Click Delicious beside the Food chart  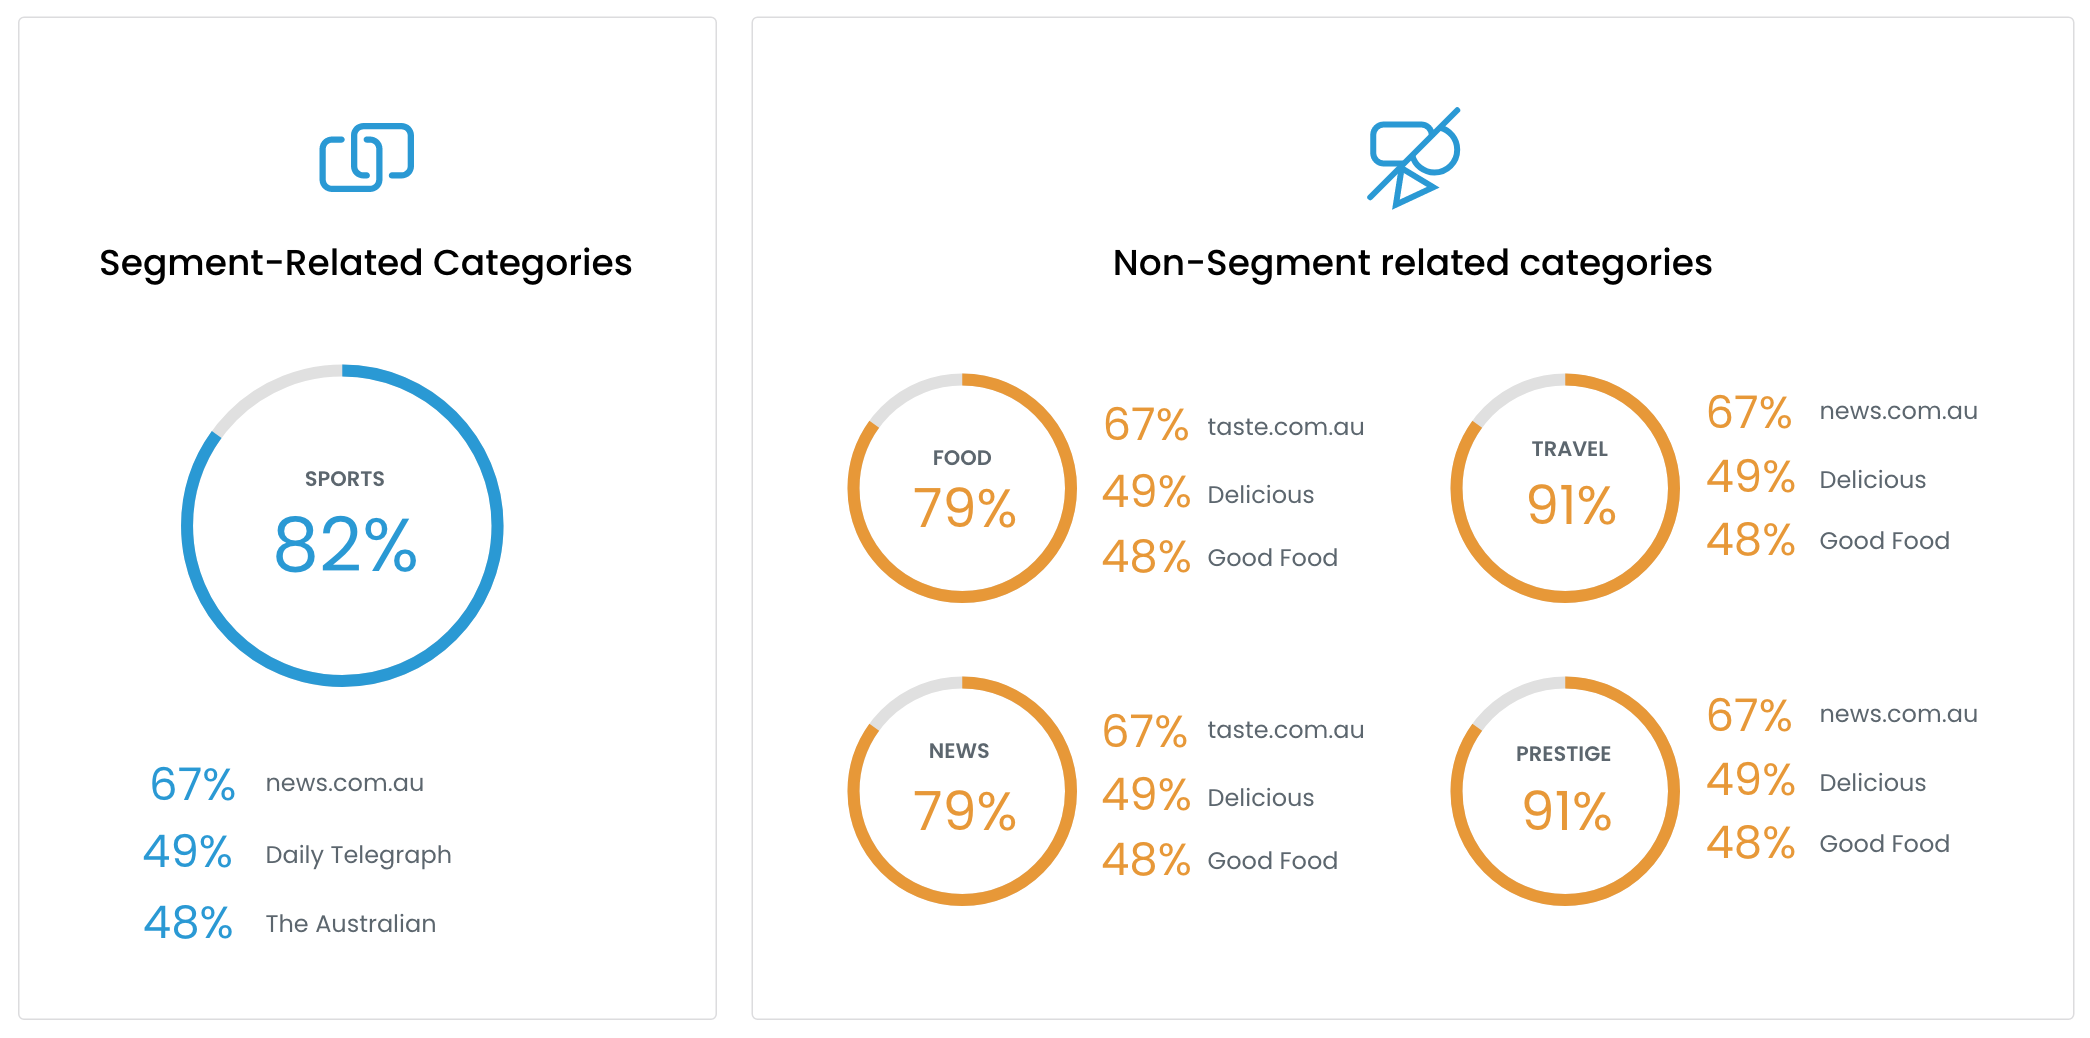click(x=1260, y=495)
